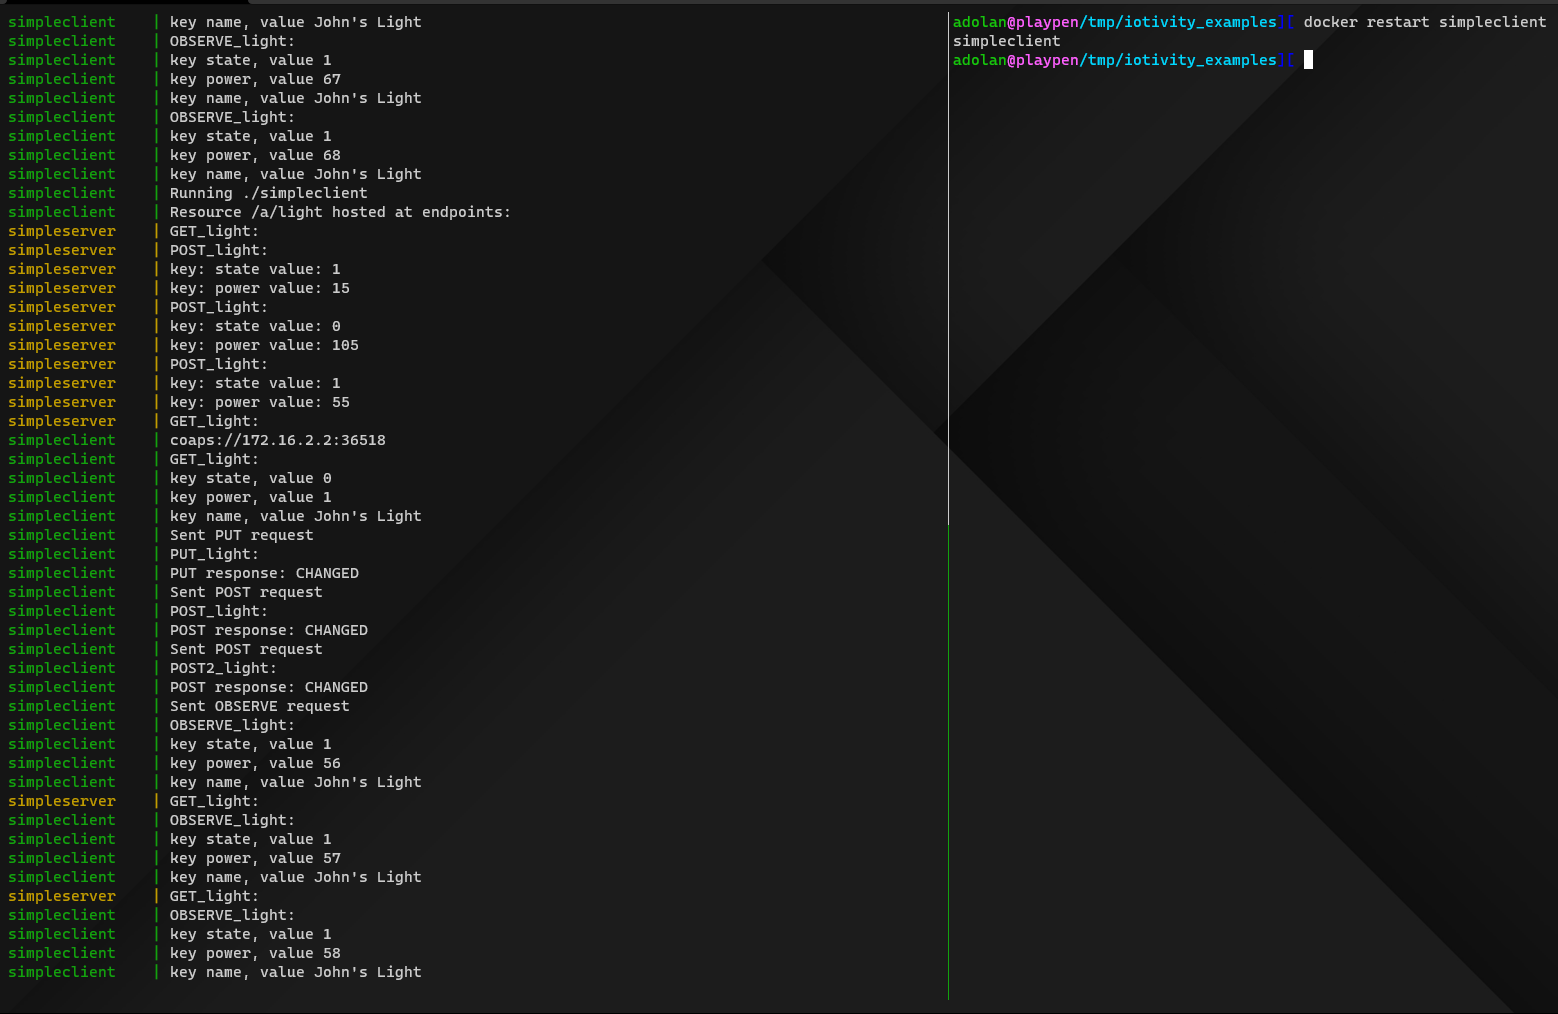Click server line 'key: power value: 15'
The height and width of the screenshot is (1014, 1558).
click(x=259, y=288)
